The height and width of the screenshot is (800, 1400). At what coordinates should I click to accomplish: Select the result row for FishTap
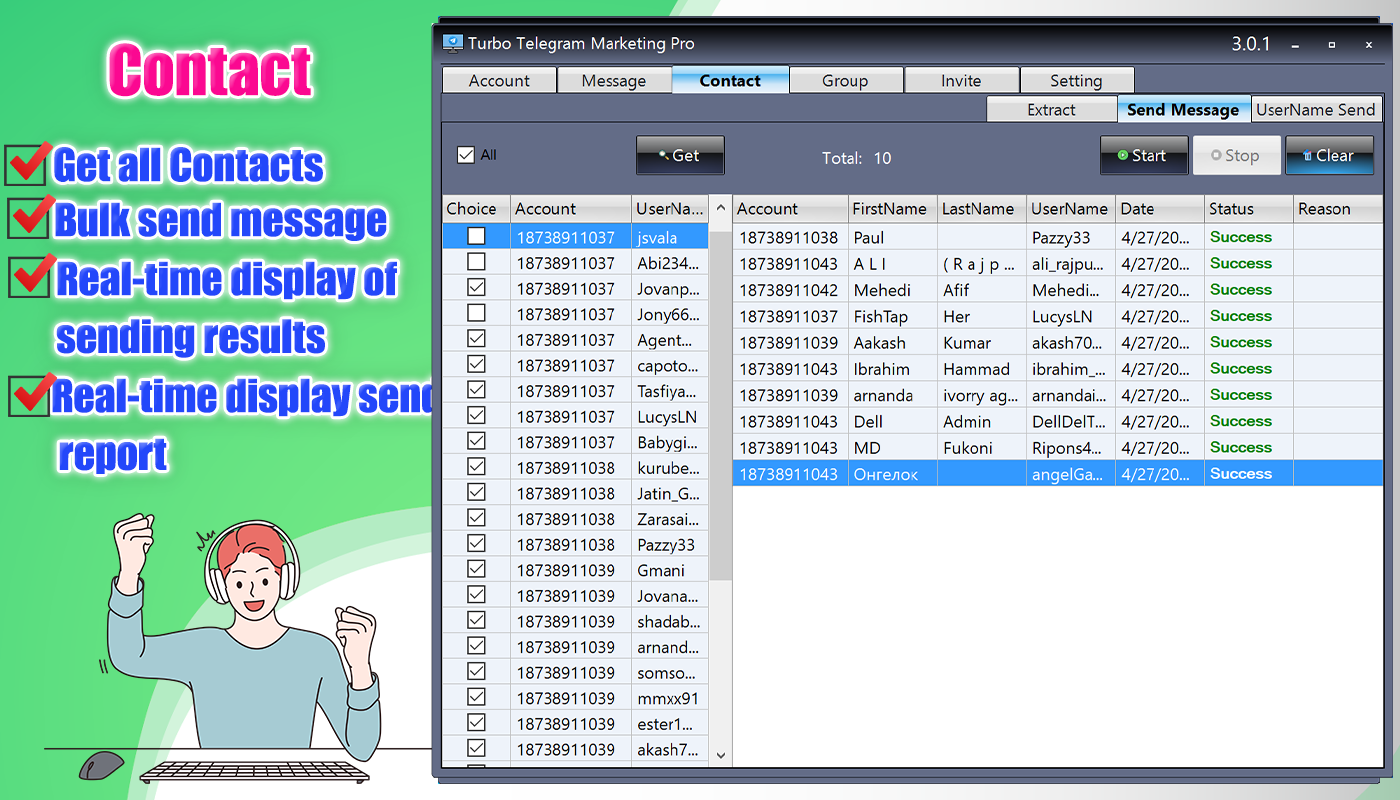1058,316
